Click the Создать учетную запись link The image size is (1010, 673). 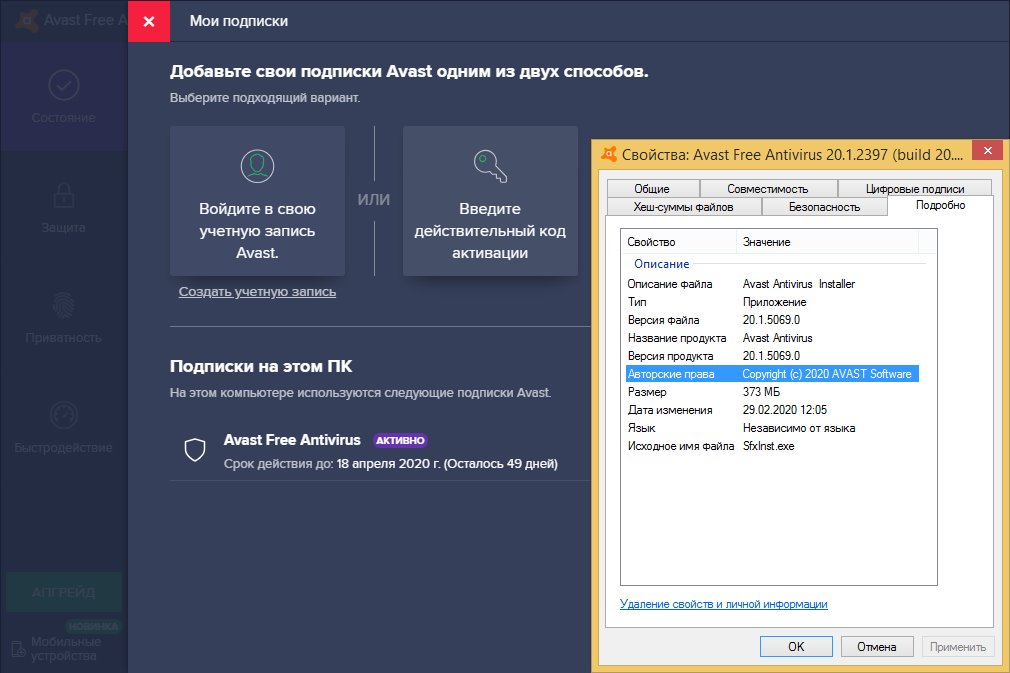coord(257,292)
